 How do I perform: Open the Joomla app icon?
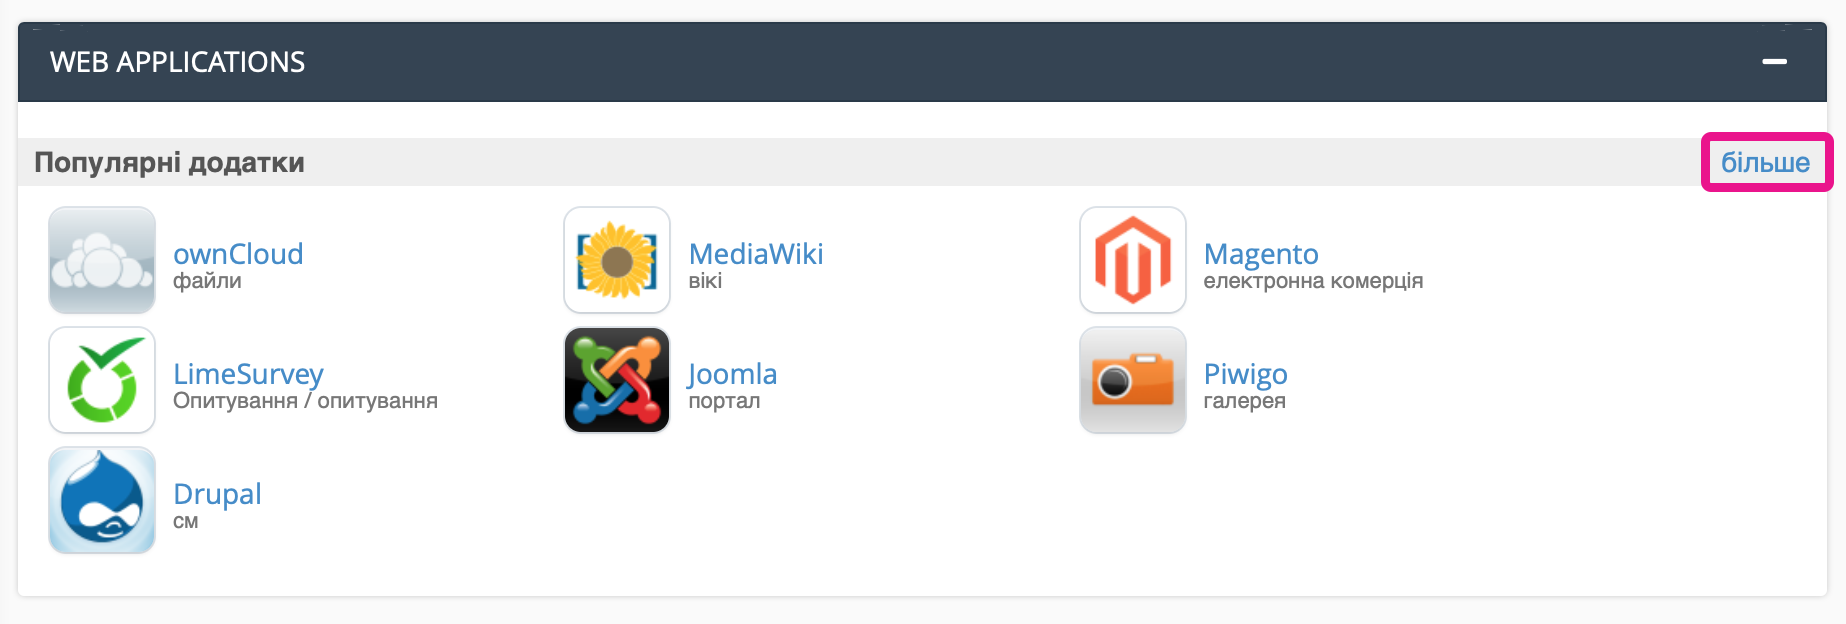tap(617, 380)
